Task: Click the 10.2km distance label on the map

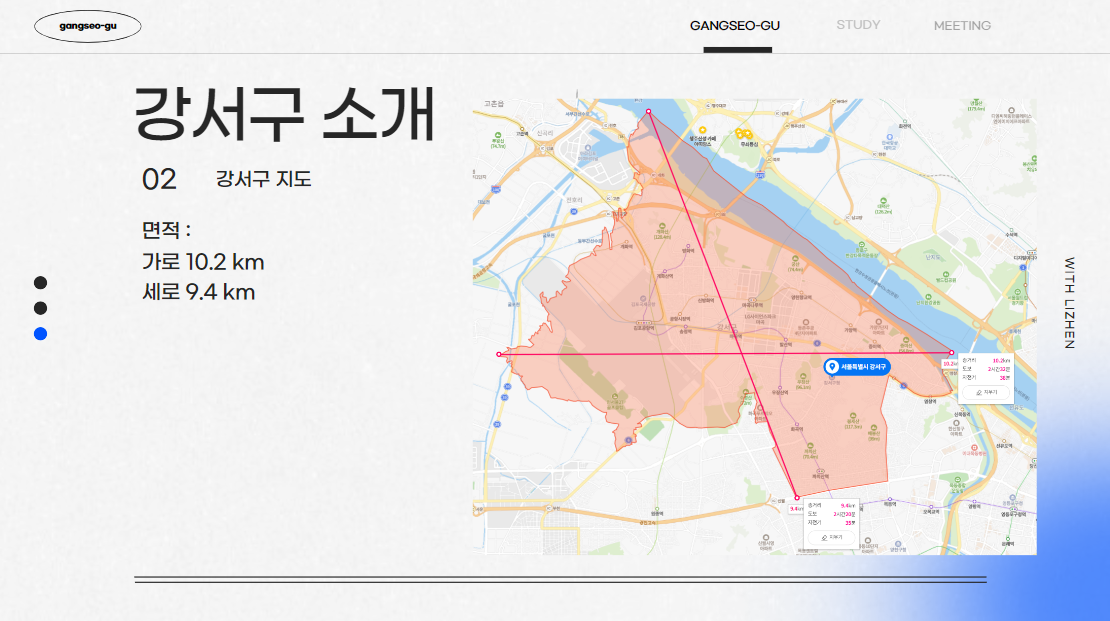Action: tap(949, 364)
